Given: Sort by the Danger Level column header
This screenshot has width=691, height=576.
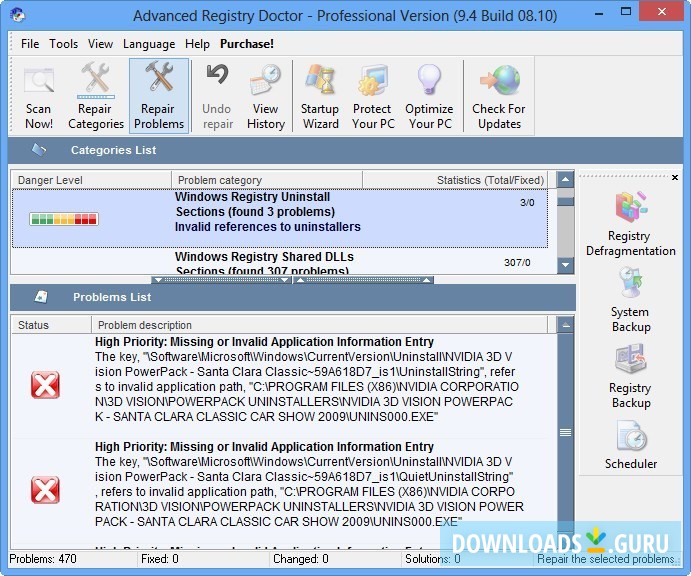Looking at the screenshot, I should click(91, 180).
